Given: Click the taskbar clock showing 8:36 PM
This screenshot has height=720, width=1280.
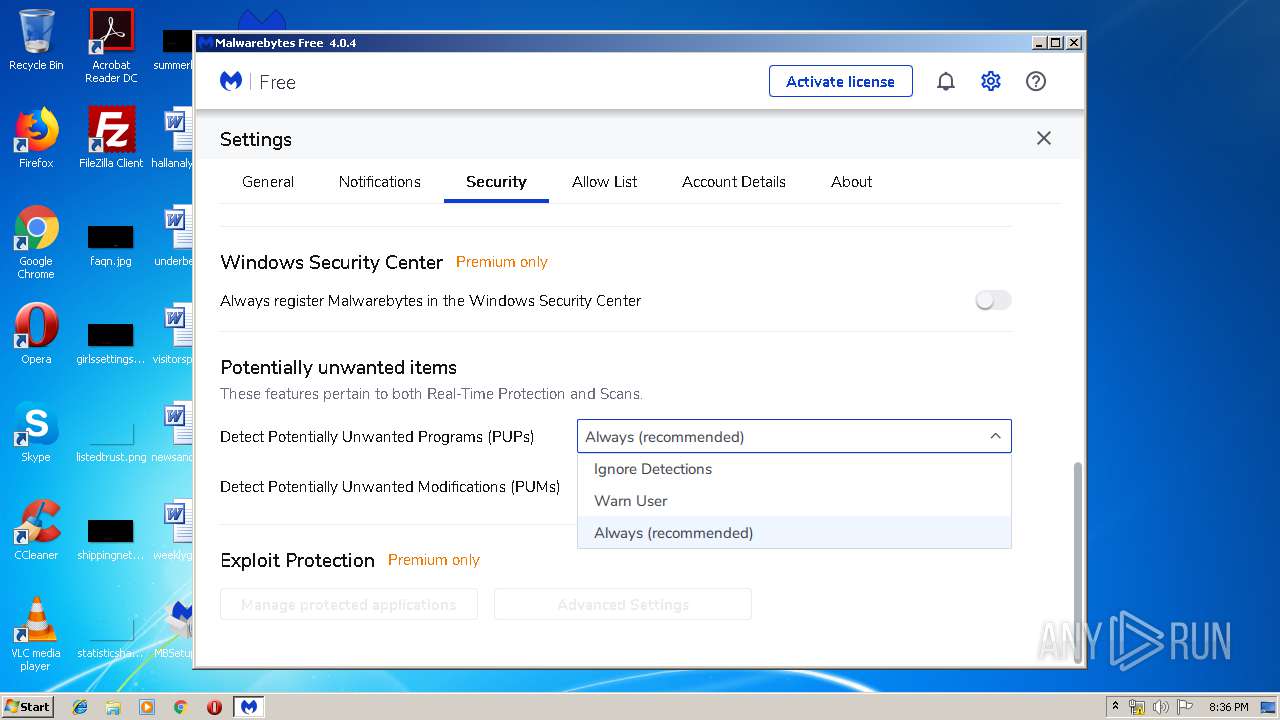Looking at the screenshot, I should pos(1229,707).
